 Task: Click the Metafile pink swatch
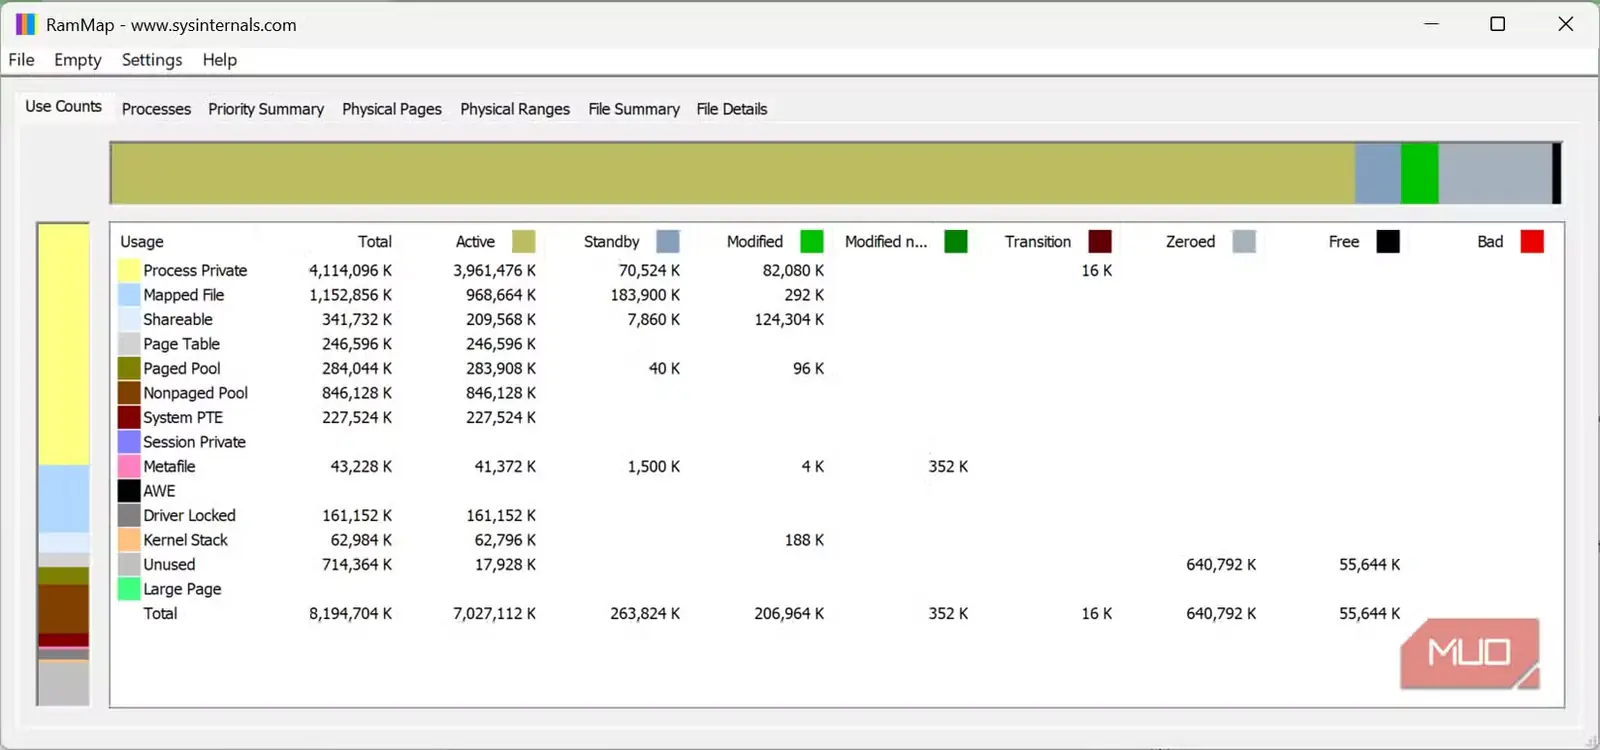[x=129, y=466]
